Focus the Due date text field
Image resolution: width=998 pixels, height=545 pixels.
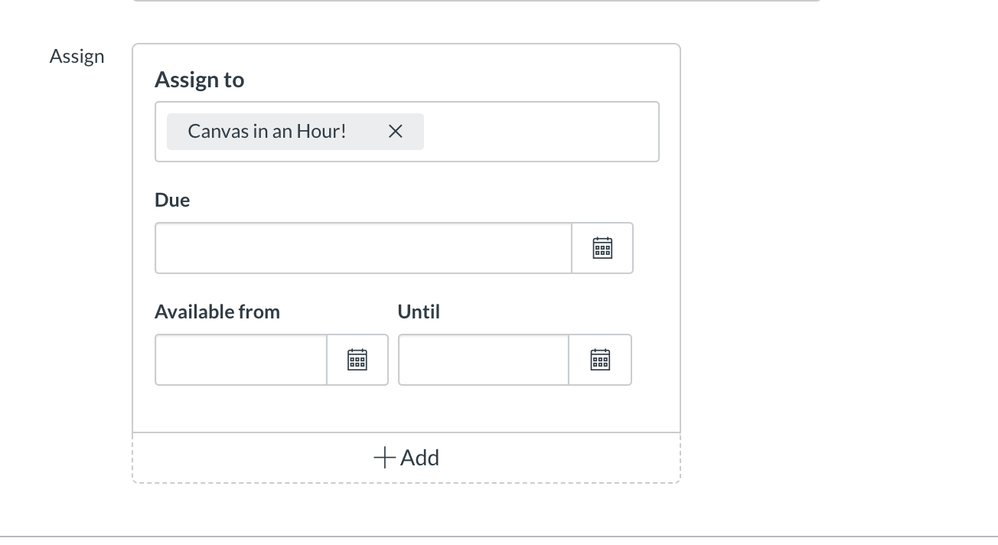pos(363,248)
